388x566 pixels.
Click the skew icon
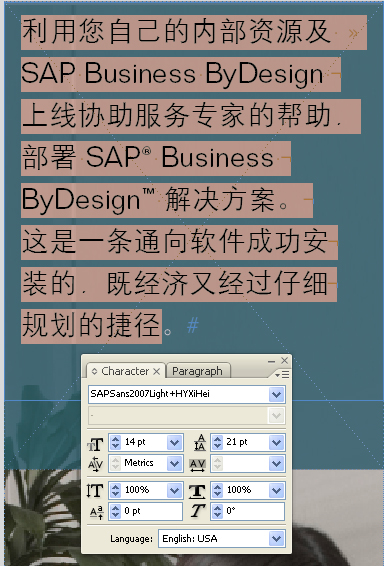[x=198, y=511]
